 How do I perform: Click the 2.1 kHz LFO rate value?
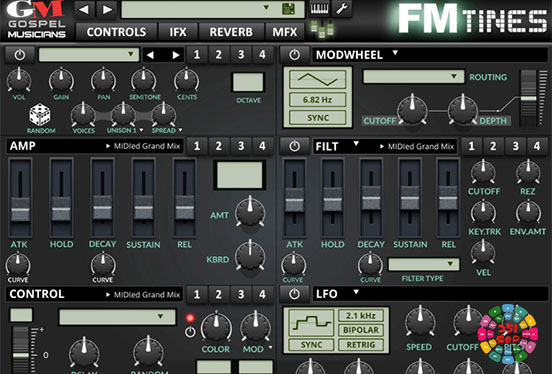click(x=361, y=316)
